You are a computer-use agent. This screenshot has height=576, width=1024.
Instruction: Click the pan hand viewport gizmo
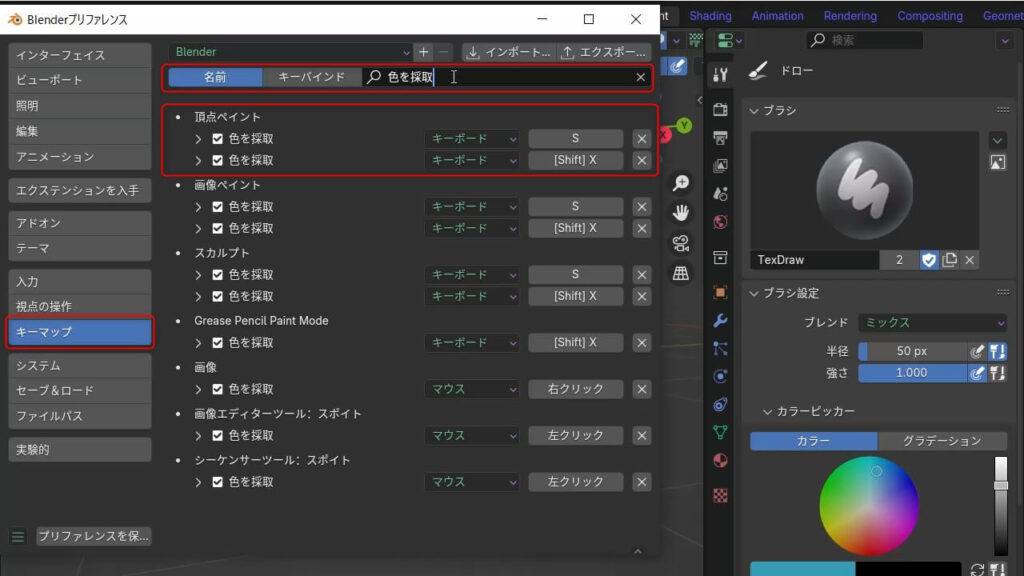click(x=681, y=213)
